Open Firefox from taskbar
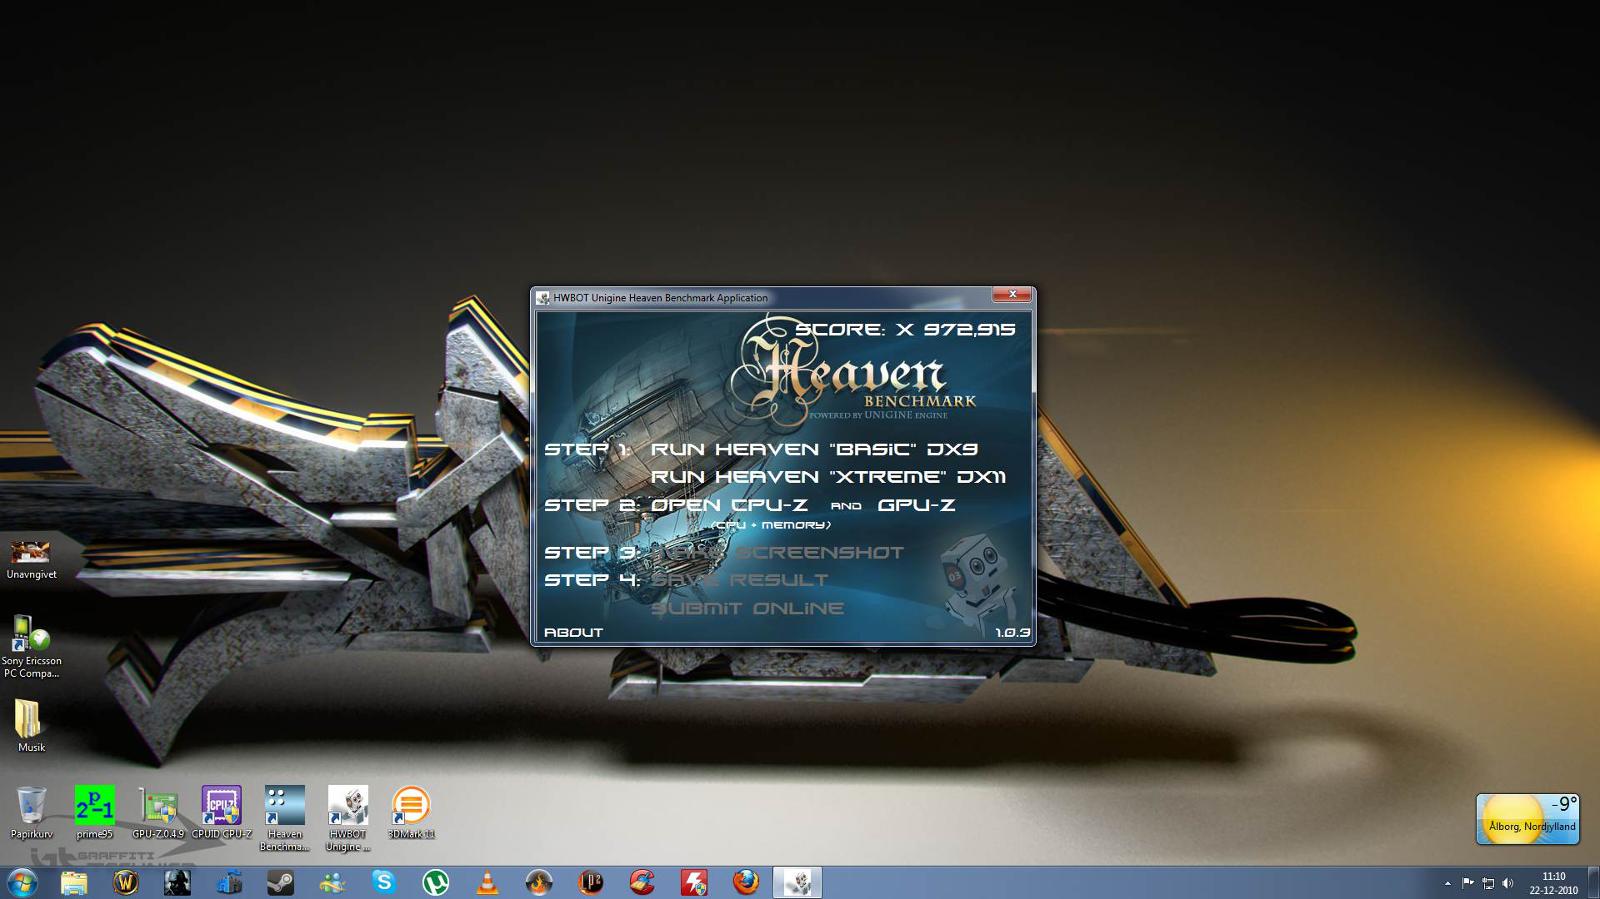The width and height of the screenshot is (1600, 899). [x=746, y=883]
